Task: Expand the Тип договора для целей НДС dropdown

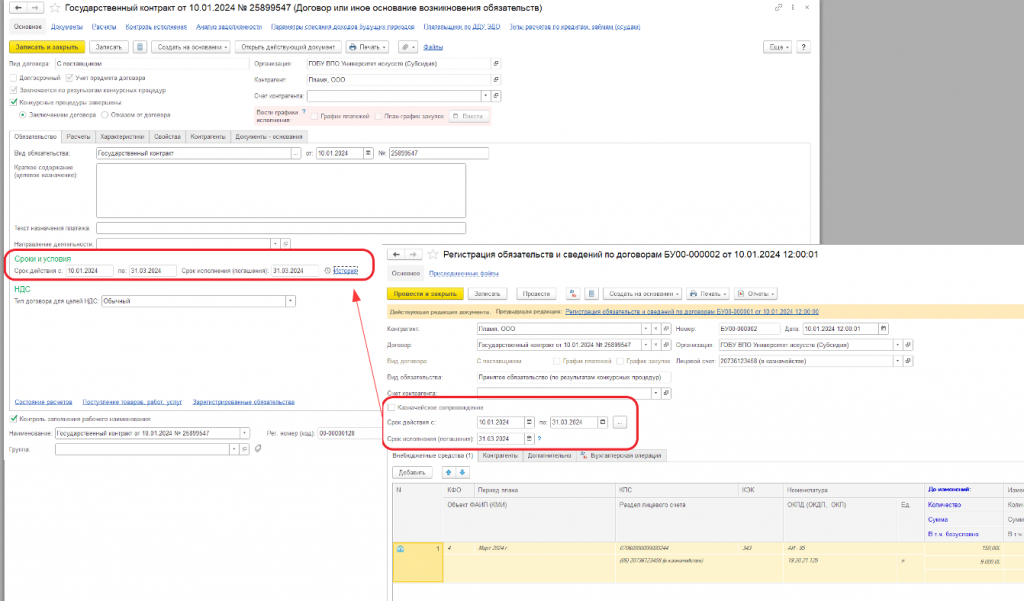Action: 290,301
